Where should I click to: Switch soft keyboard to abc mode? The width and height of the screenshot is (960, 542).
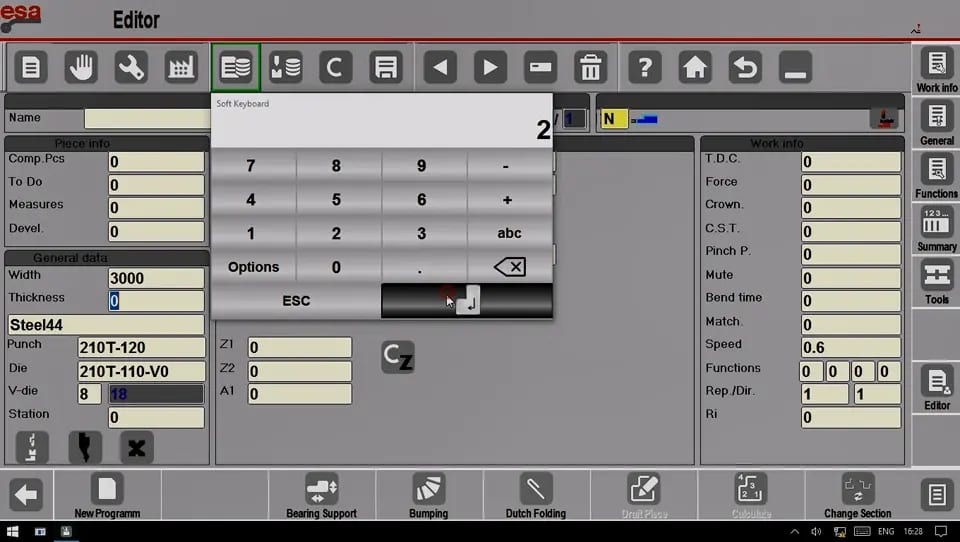tap(509, 233)
